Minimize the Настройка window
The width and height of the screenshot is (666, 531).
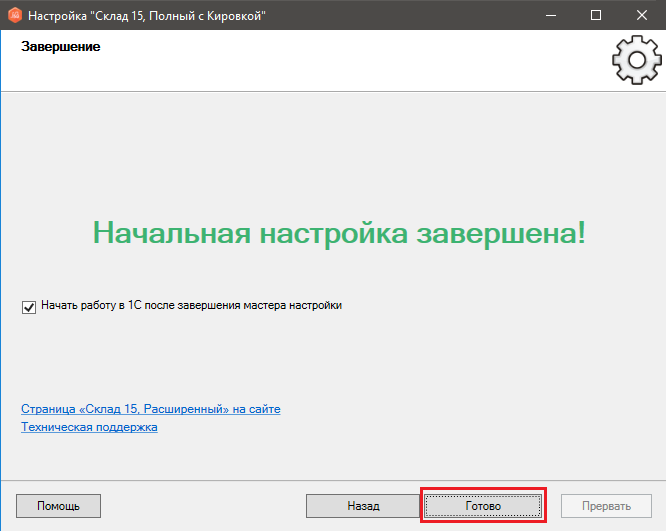tap(551, 15)
